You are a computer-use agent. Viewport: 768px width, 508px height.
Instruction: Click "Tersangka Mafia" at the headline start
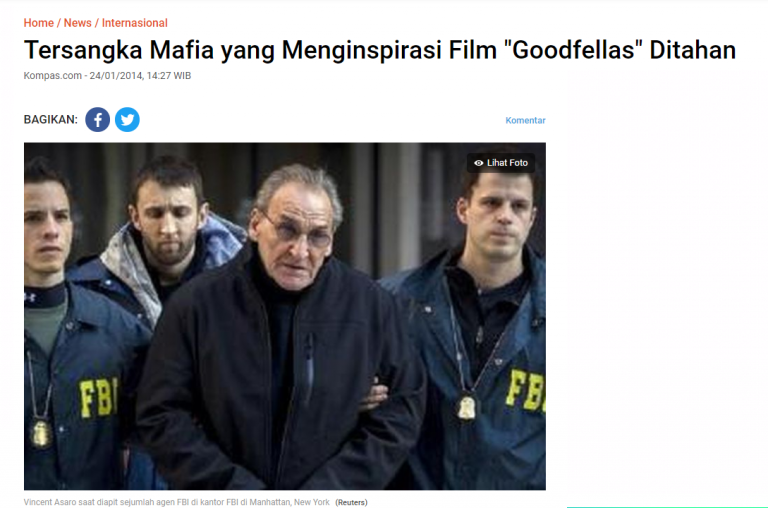click(x=119, y=50)
